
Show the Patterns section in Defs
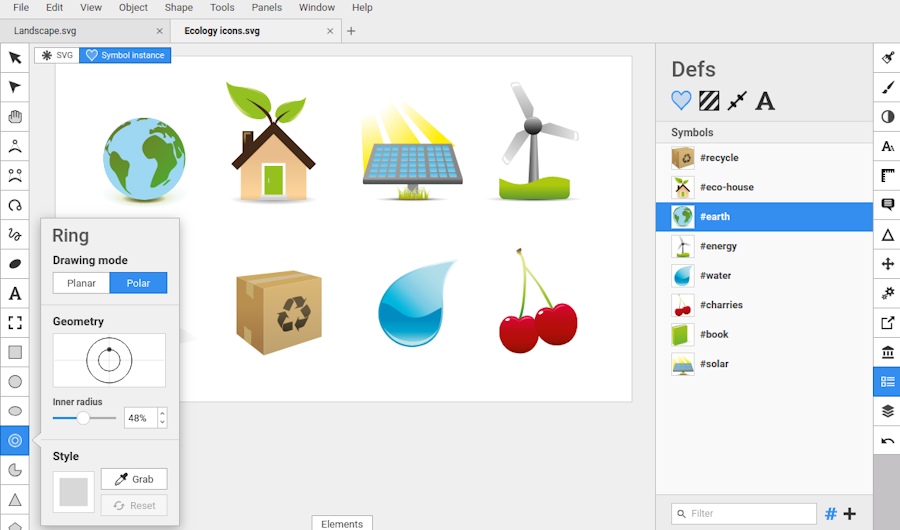tap(709, 100)
